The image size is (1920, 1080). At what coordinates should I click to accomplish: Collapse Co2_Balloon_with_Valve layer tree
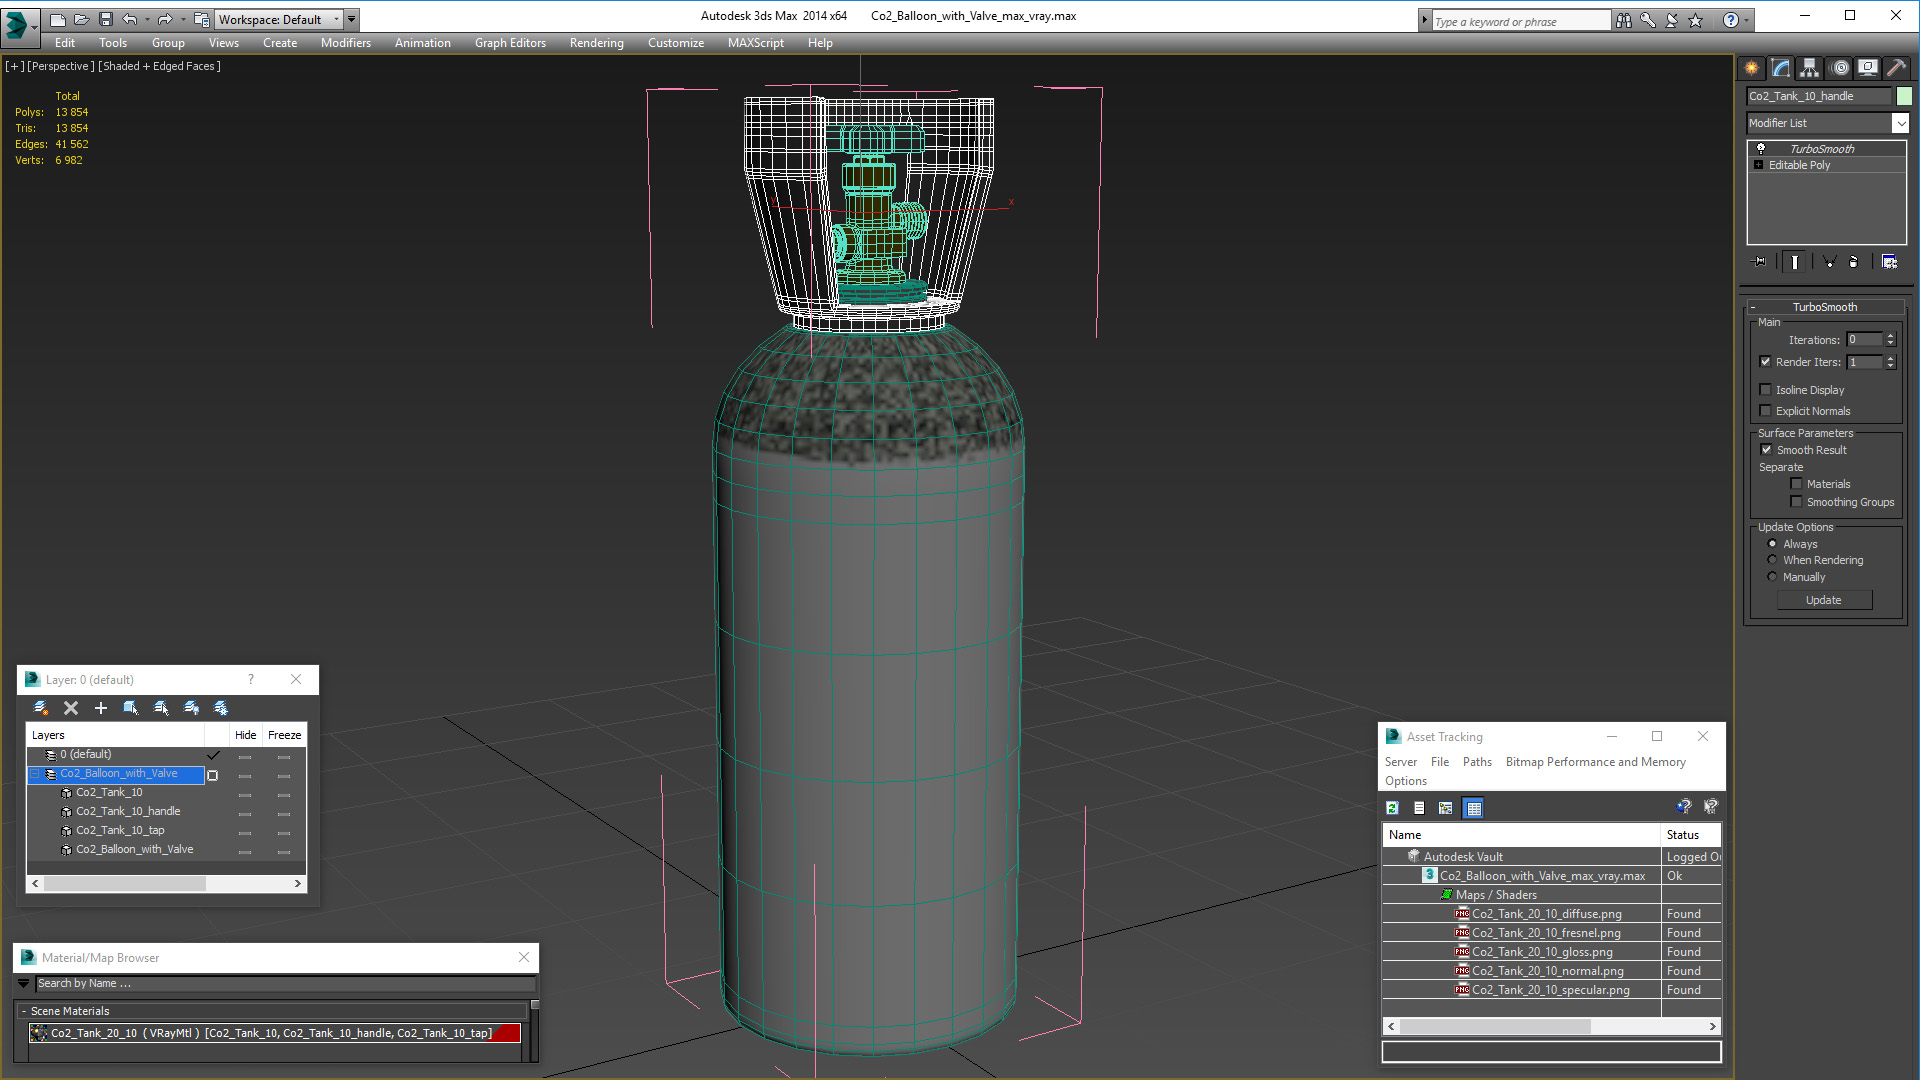click(35, 774)
